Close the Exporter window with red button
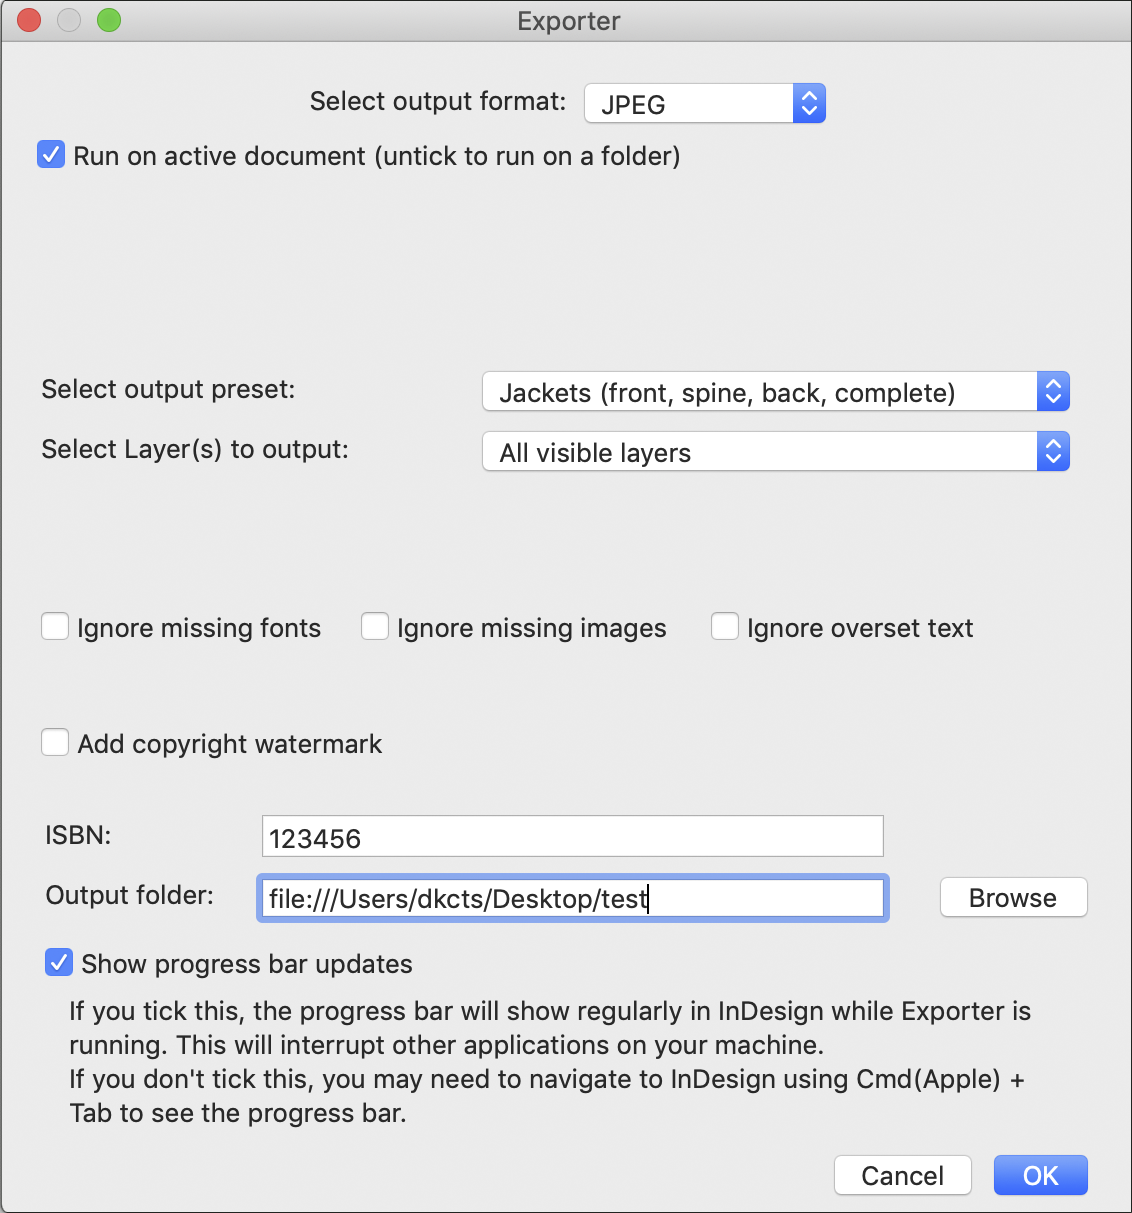The image size is (1132, 1213). pos(29,20)
